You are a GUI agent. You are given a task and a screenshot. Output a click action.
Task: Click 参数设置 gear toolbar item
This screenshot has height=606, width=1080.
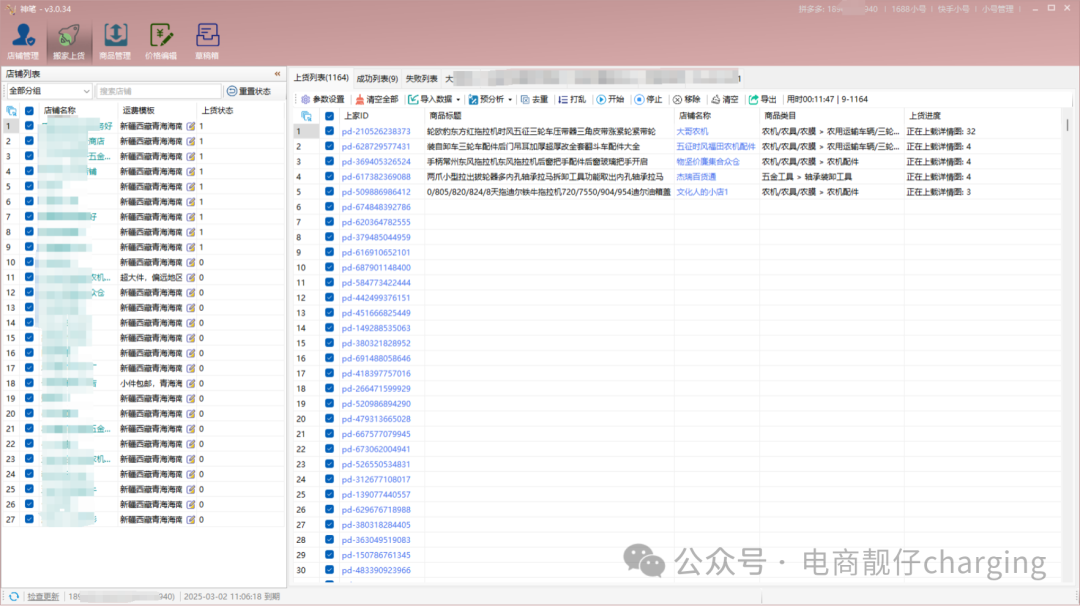[322, 99]
